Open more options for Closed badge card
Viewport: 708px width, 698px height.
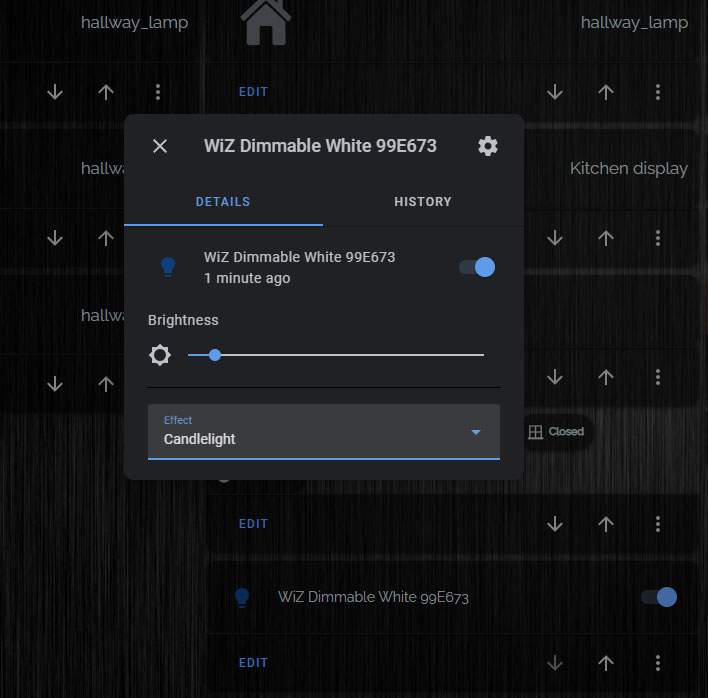click(x=658, y=524)
